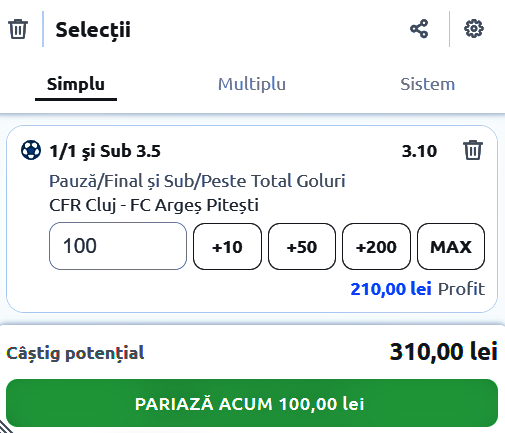Click the 3.10 odds value

[419, 151]
